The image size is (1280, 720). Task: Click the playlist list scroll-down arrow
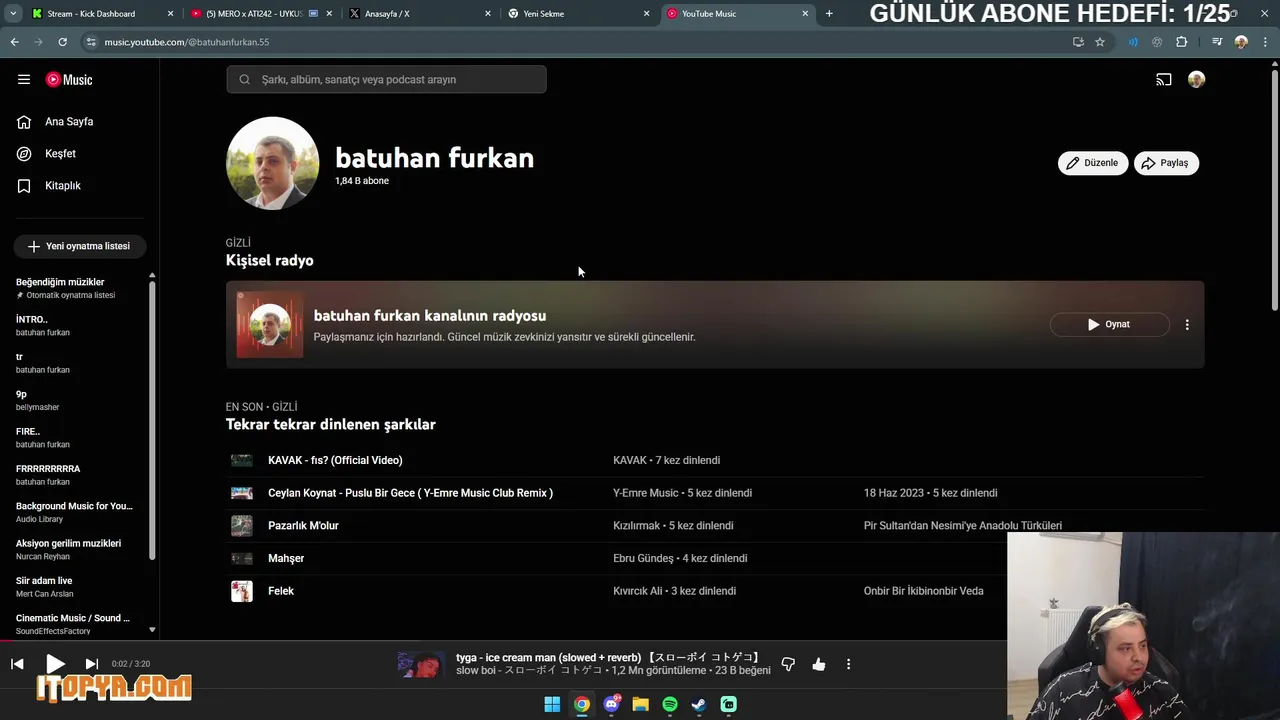[152, 630]
